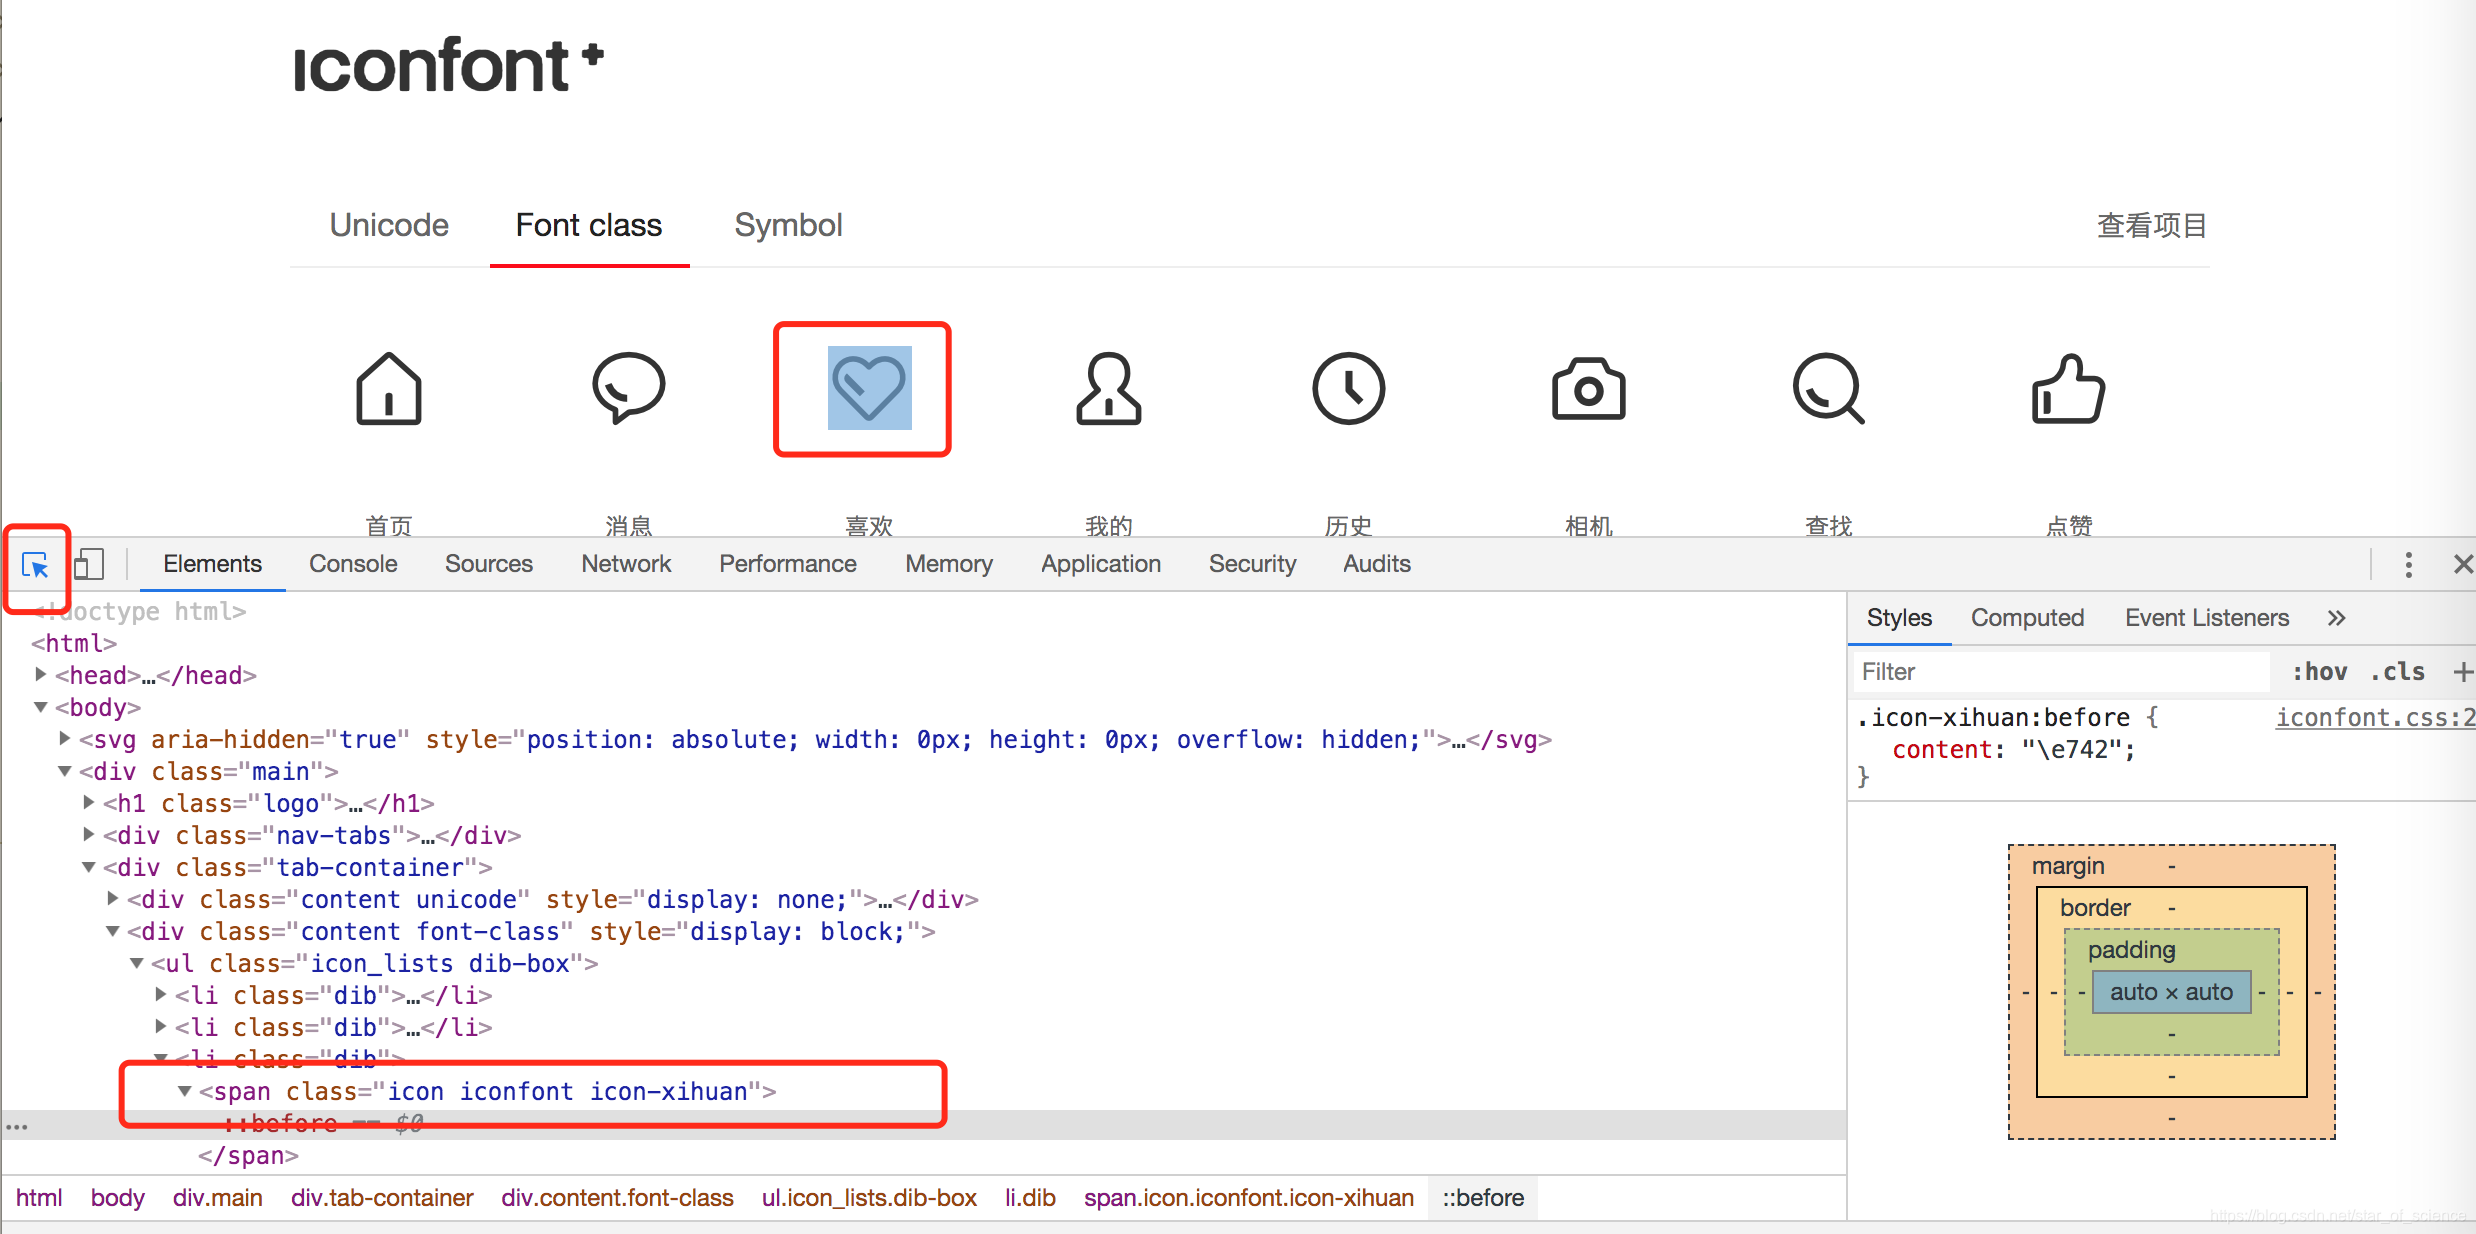
Task: Toggle the device toolbar icon
Action: coord(89,564)
